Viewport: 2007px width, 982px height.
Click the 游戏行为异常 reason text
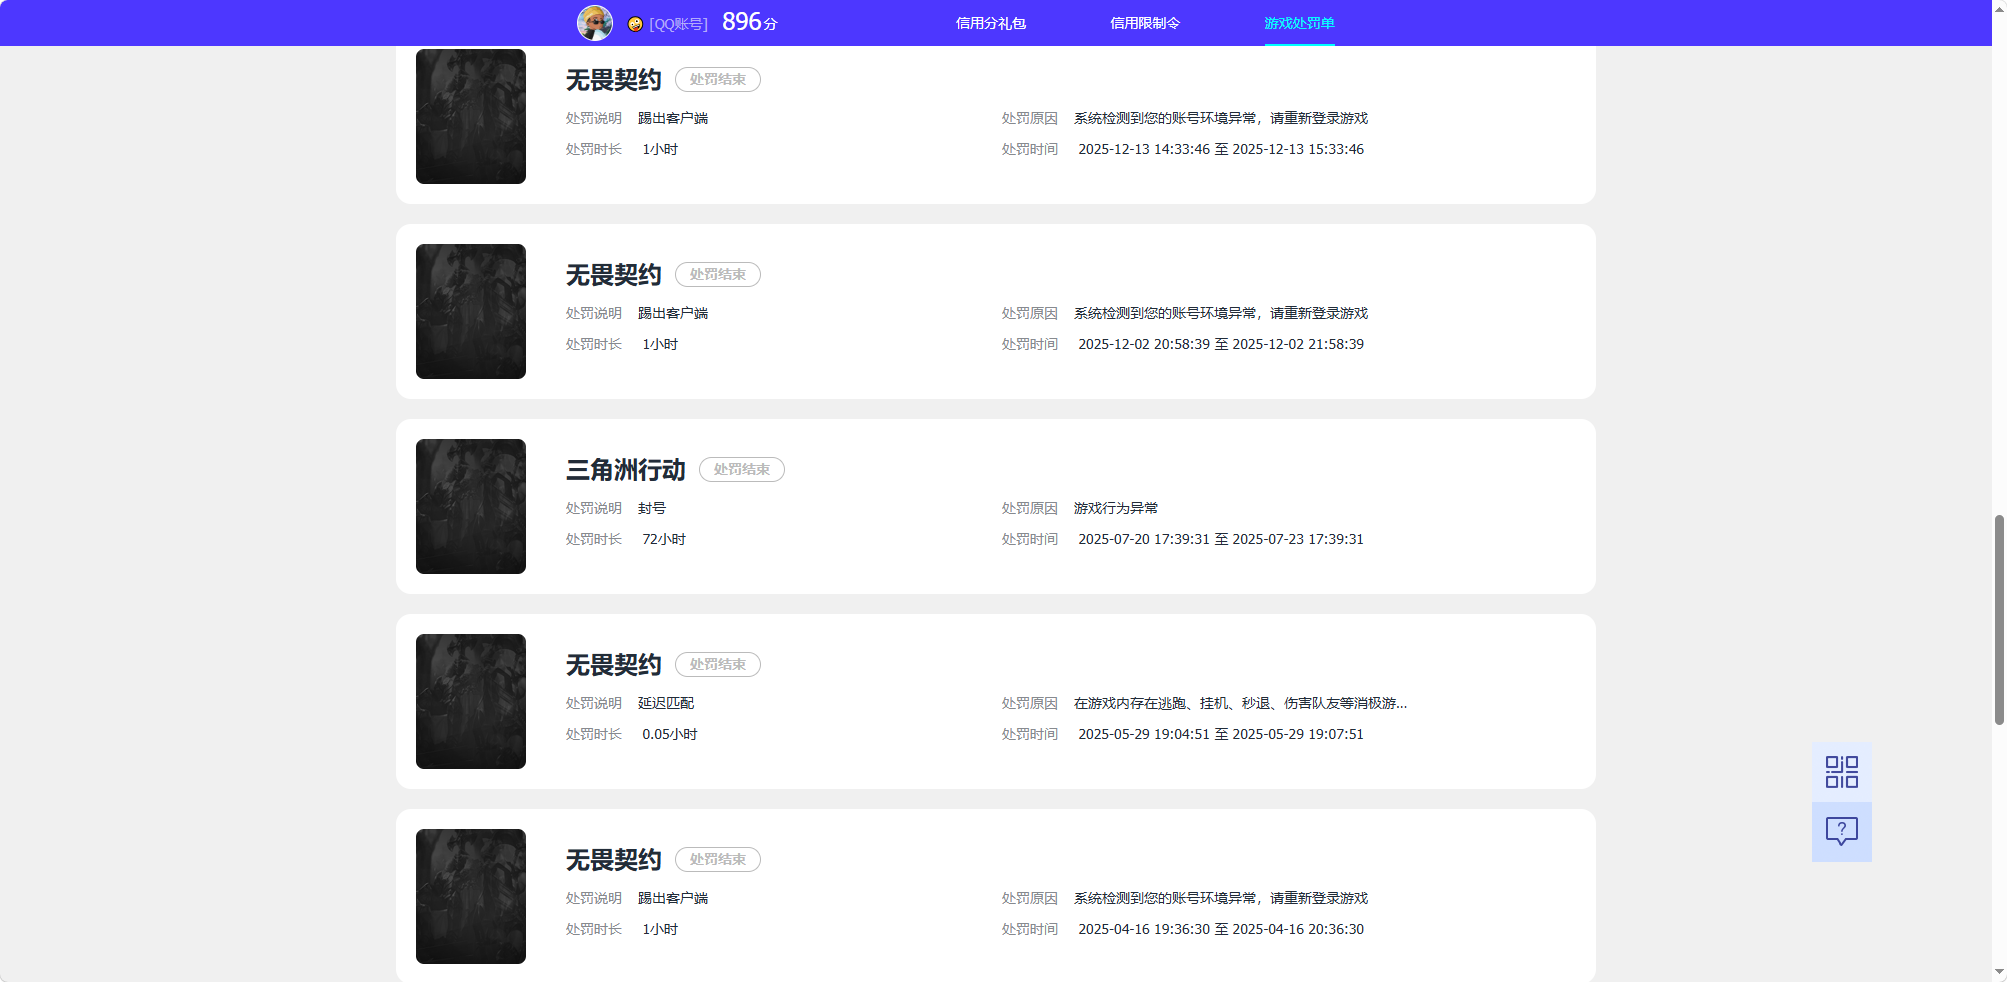coord(1116,508)
